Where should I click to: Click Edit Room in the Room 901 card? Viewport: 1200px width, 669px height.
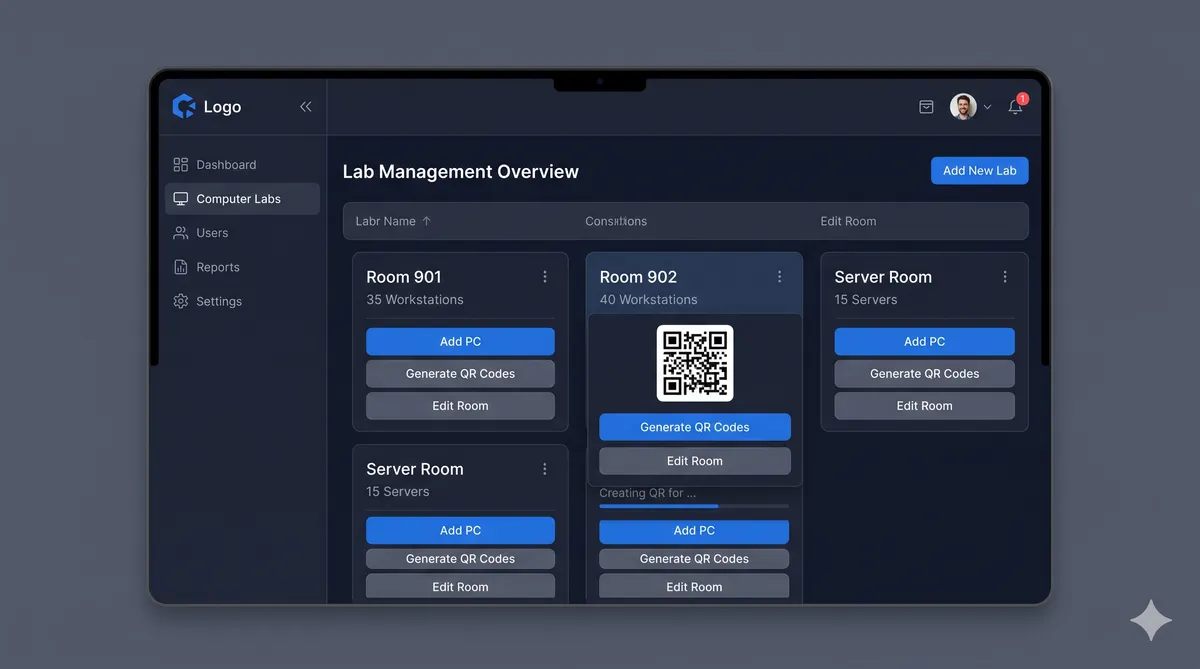click(x=460, y=406)
